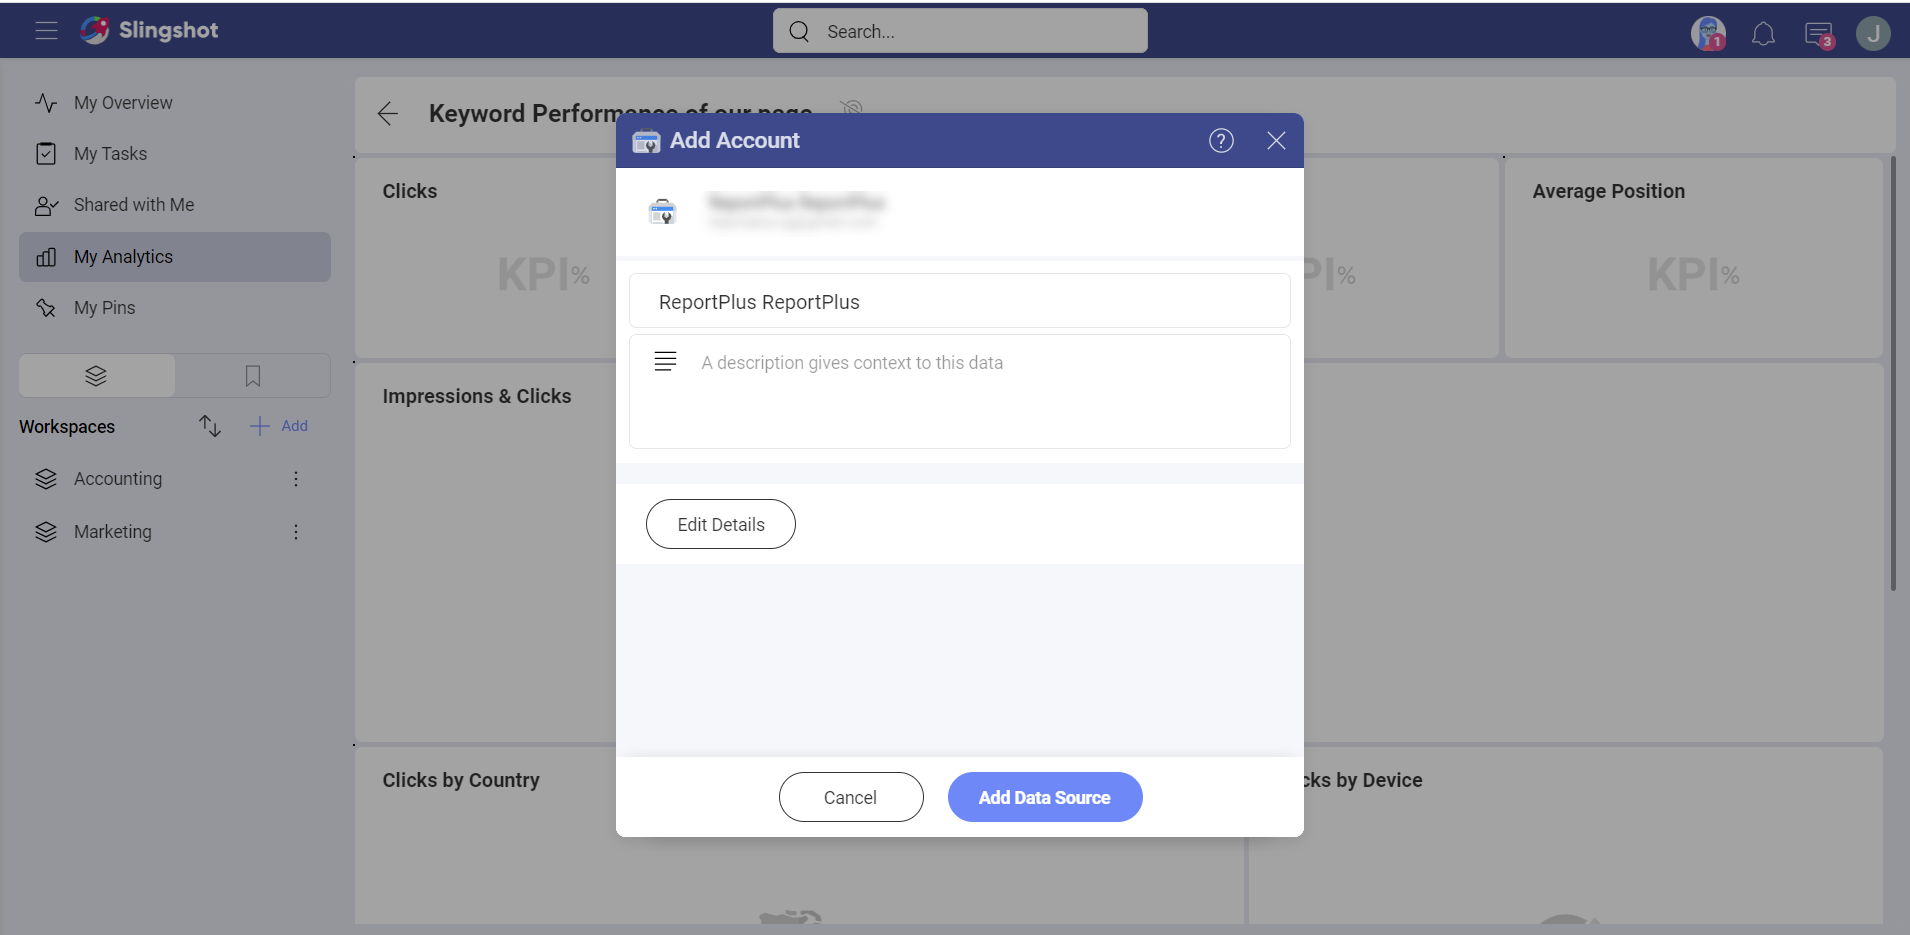Click the Add Data Source button
The width and height of the screenshot is (1910, 935).
1045,797
